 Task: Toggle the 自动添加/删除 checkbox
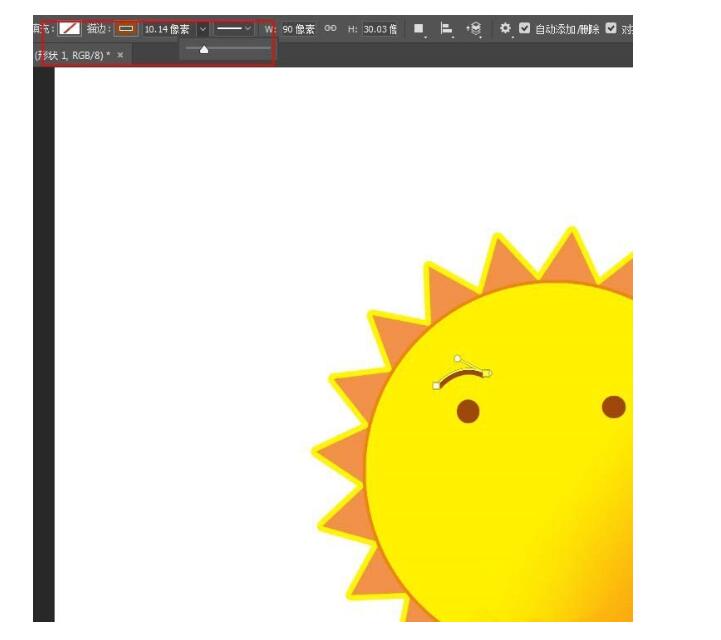[524, 29]
